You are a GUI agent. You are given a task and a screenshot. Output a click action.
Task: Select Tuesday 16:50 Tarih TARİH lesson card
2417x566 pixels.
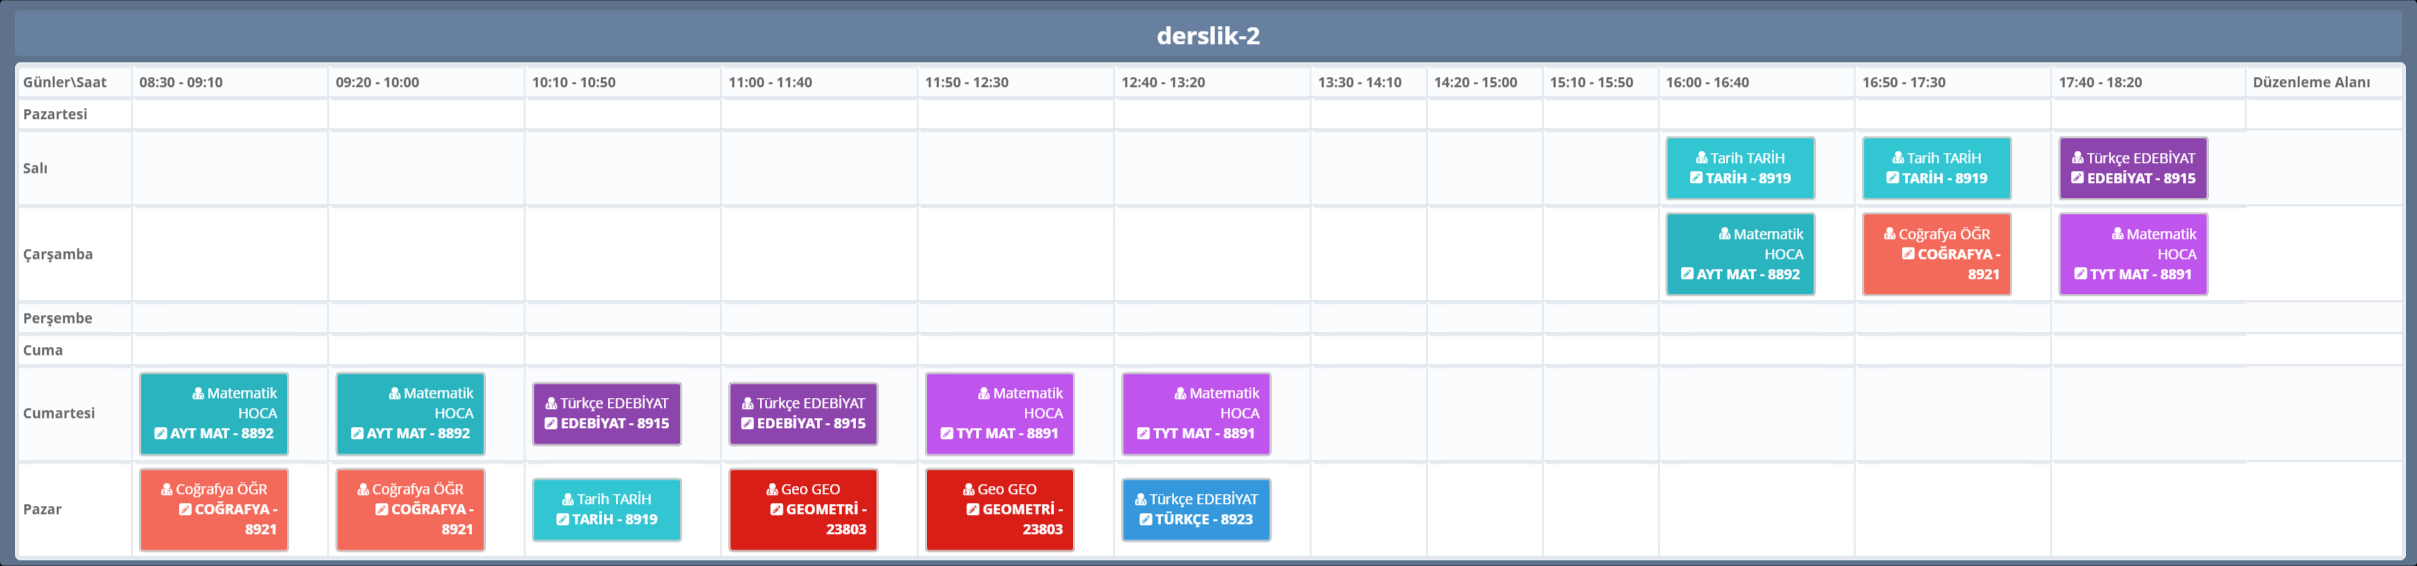click(x=1936, y=168)
